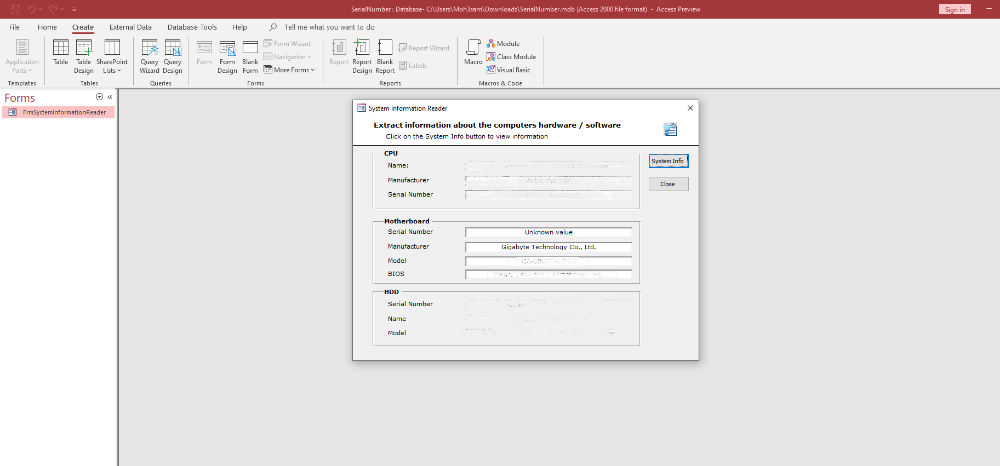Click the Gigabyte Technology manufacturer field

[x=548, y=247]
